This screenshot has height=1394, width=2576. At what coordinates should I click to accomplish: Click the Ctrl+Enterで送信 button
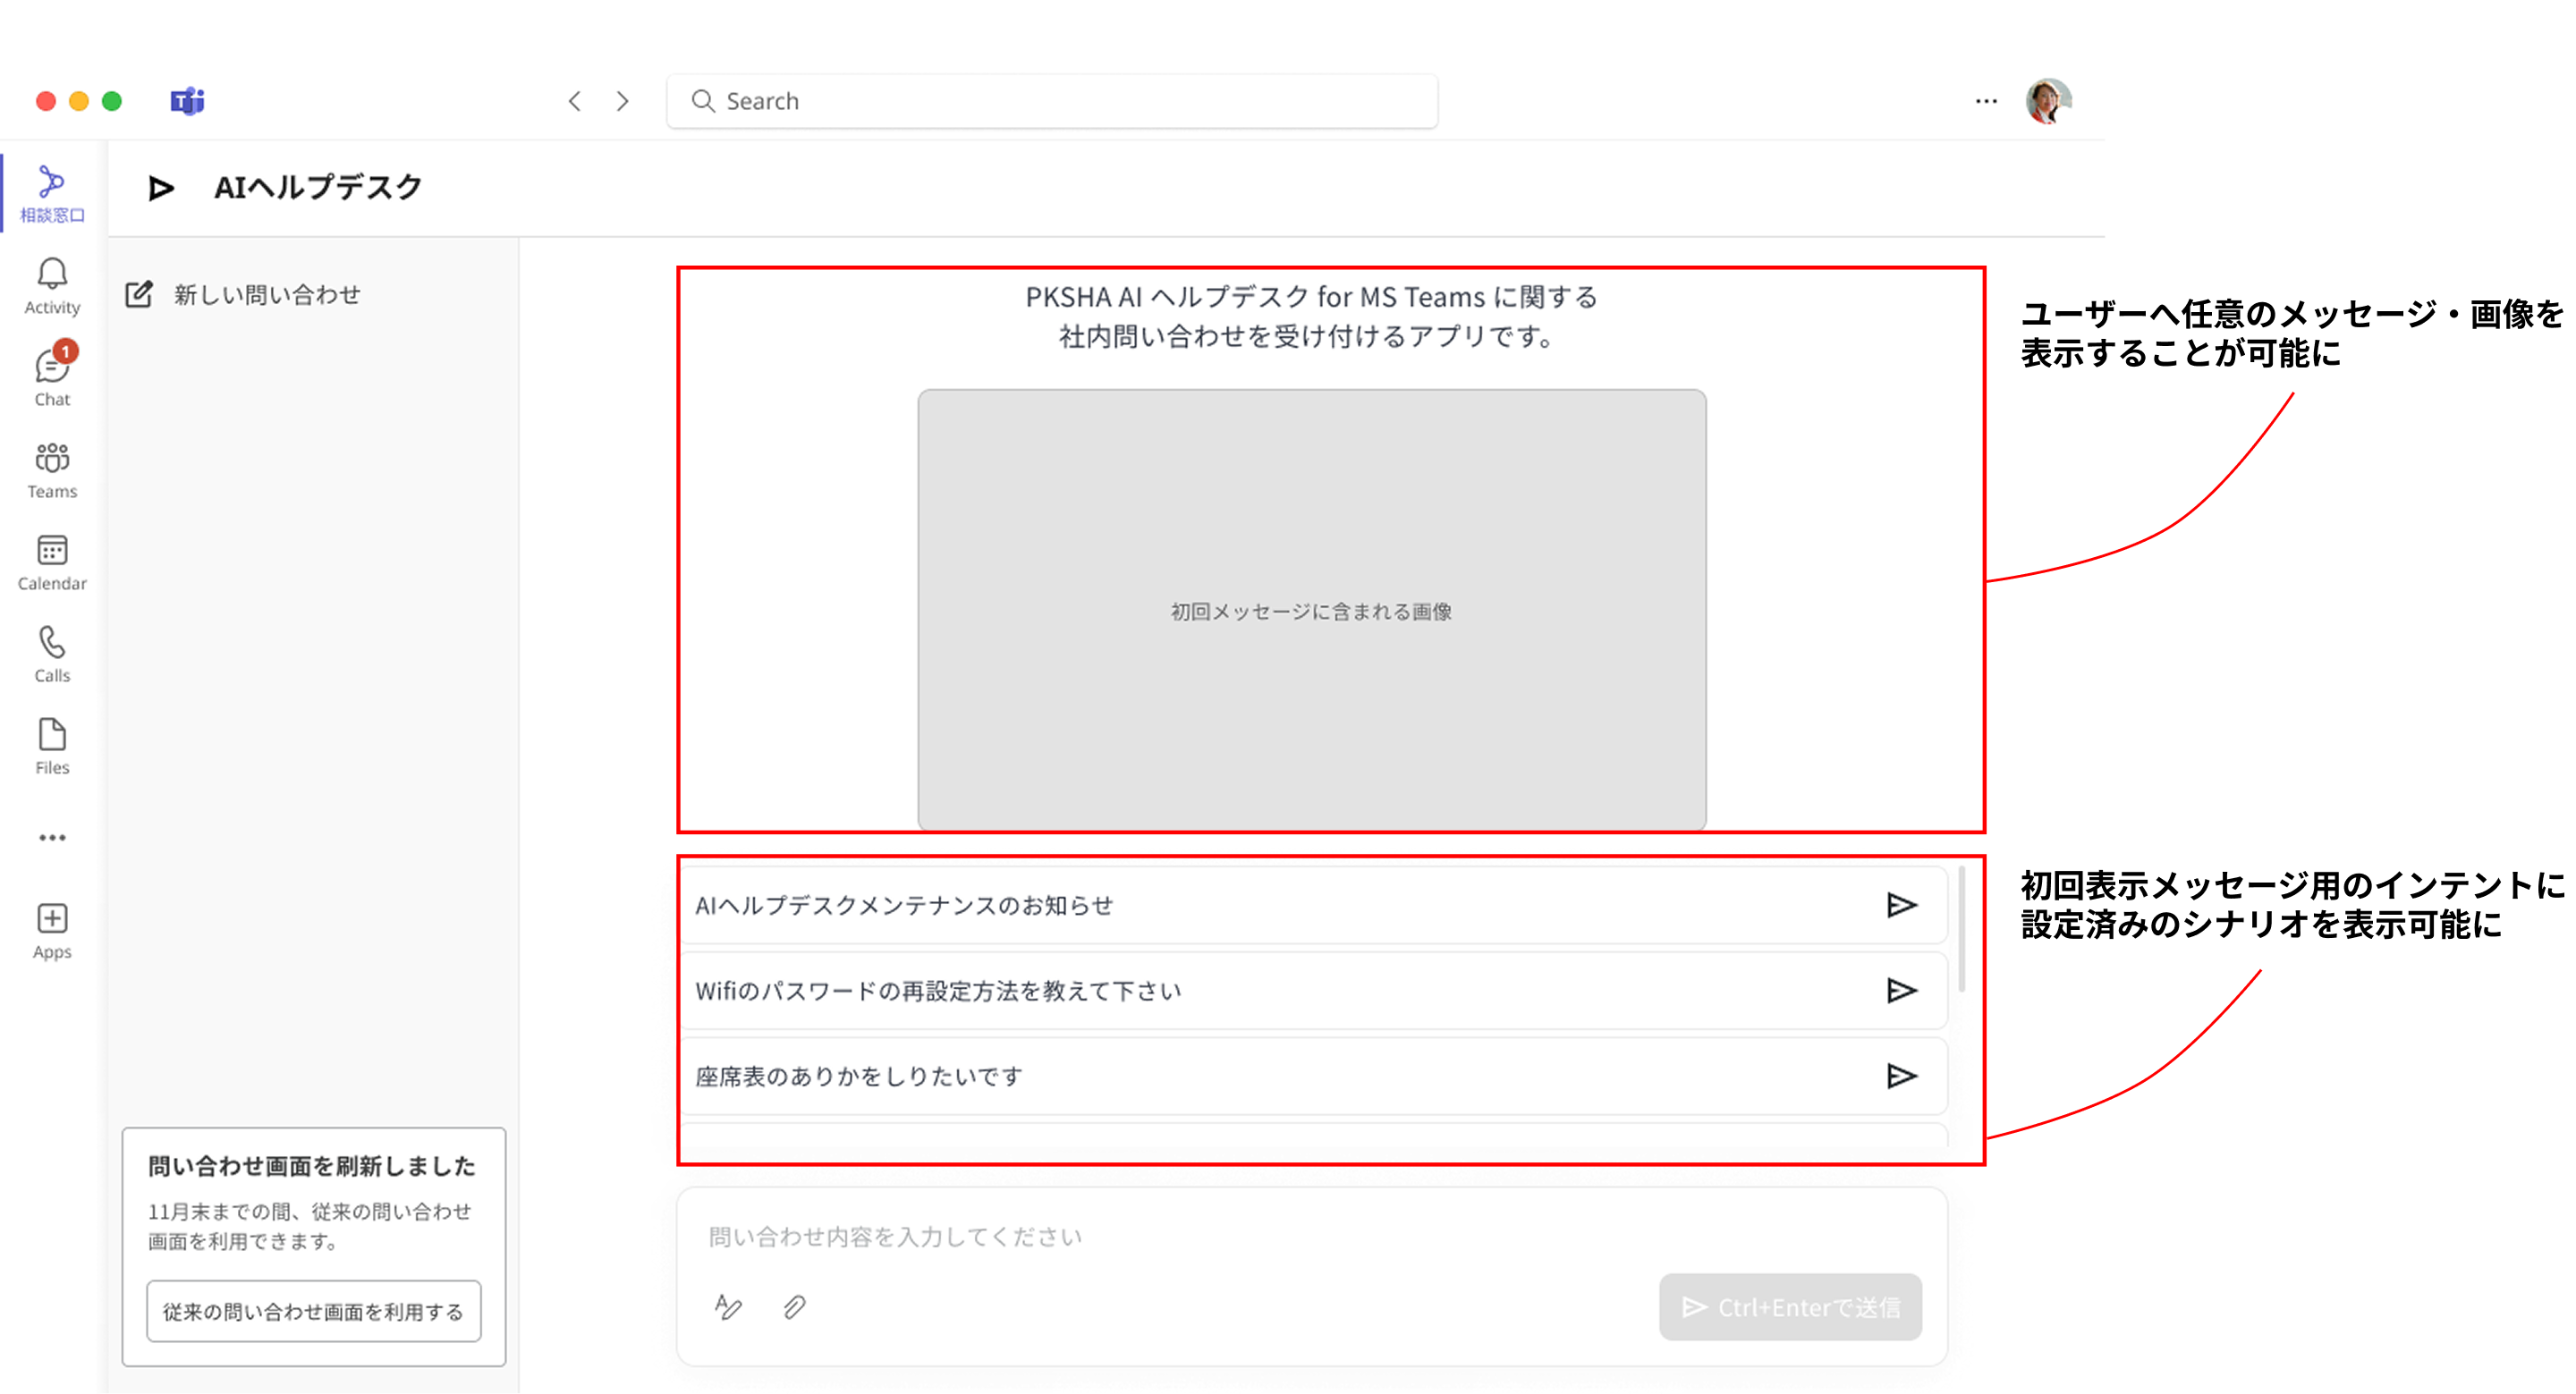(x=1790, y=1307)
